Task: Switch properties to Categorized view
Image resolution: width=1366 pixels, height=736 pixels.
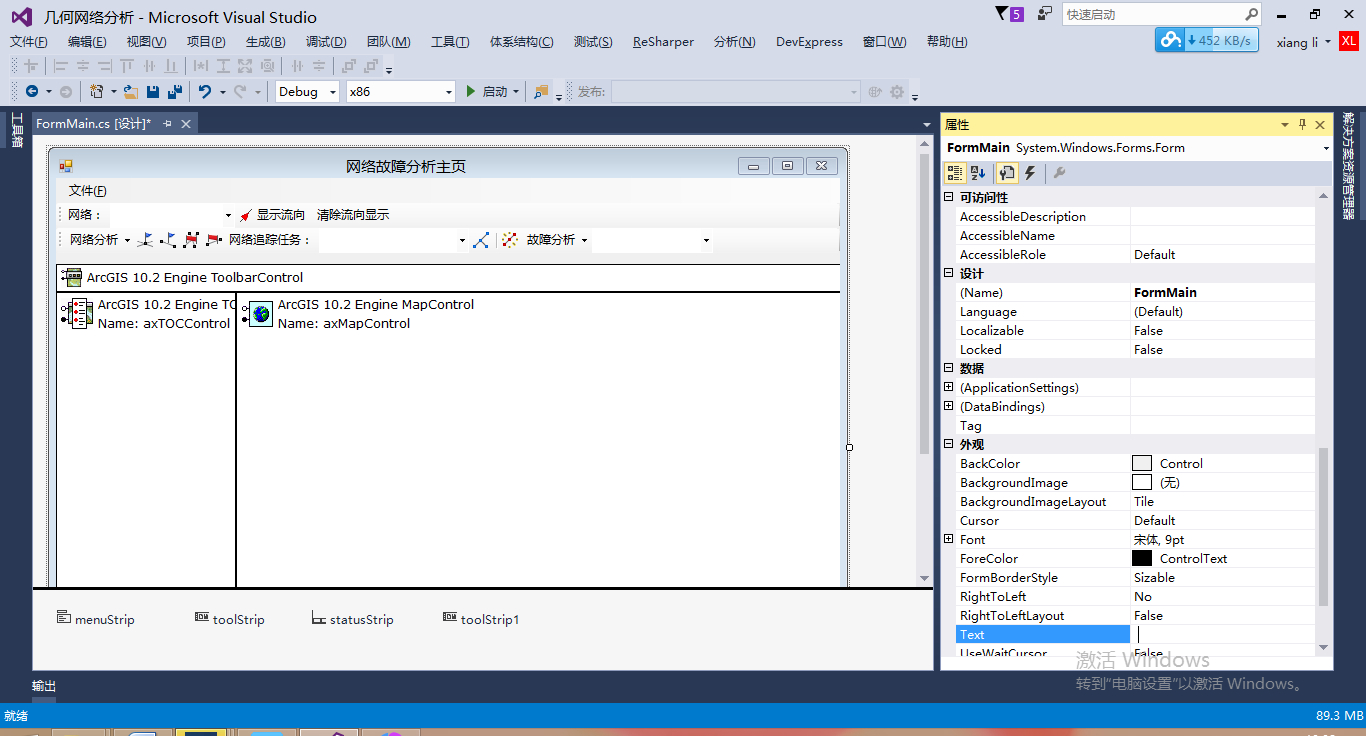Action: 955,173
